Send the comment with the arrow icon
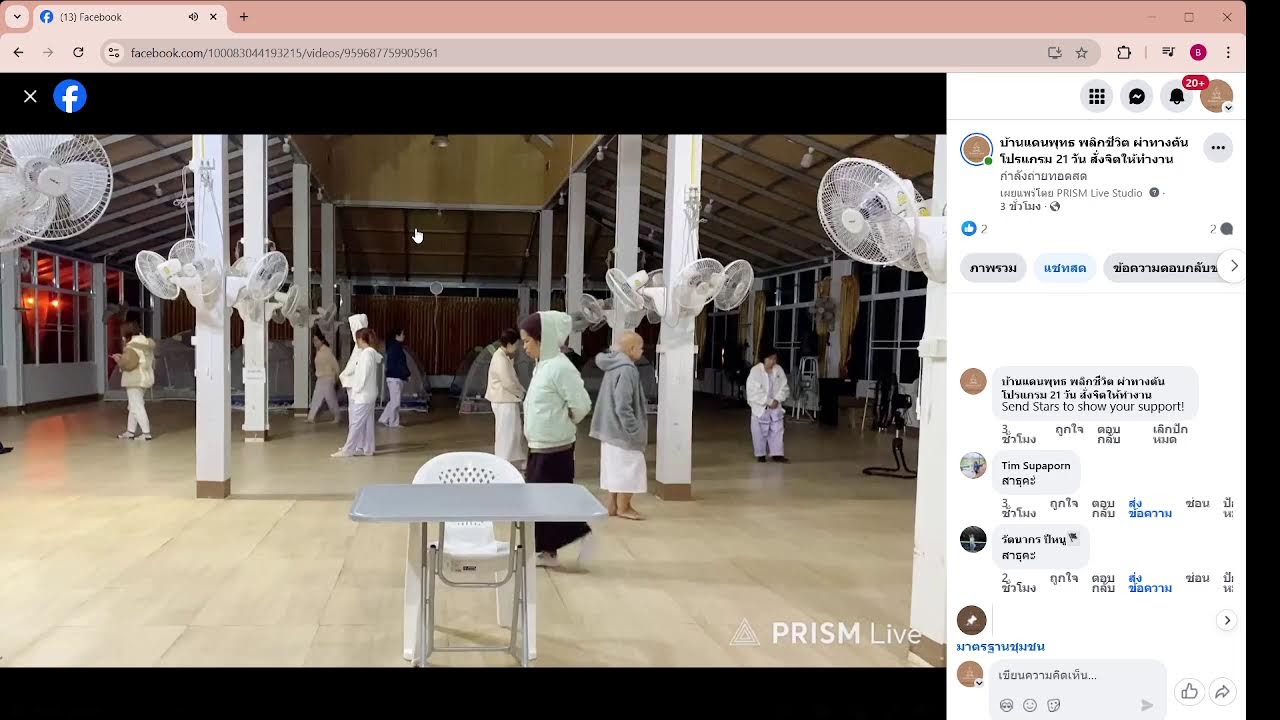Image resolution: width=1280 pixels, height=720 pixels. click(1147, 705)
